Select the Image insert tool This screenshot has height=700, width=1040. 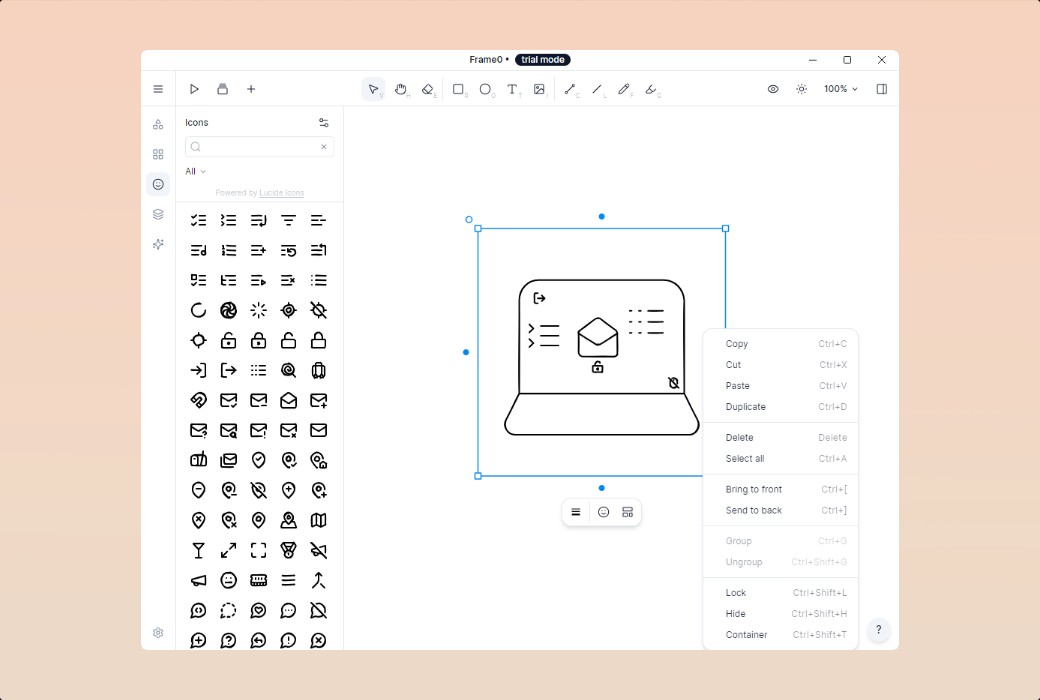point(539,89)
